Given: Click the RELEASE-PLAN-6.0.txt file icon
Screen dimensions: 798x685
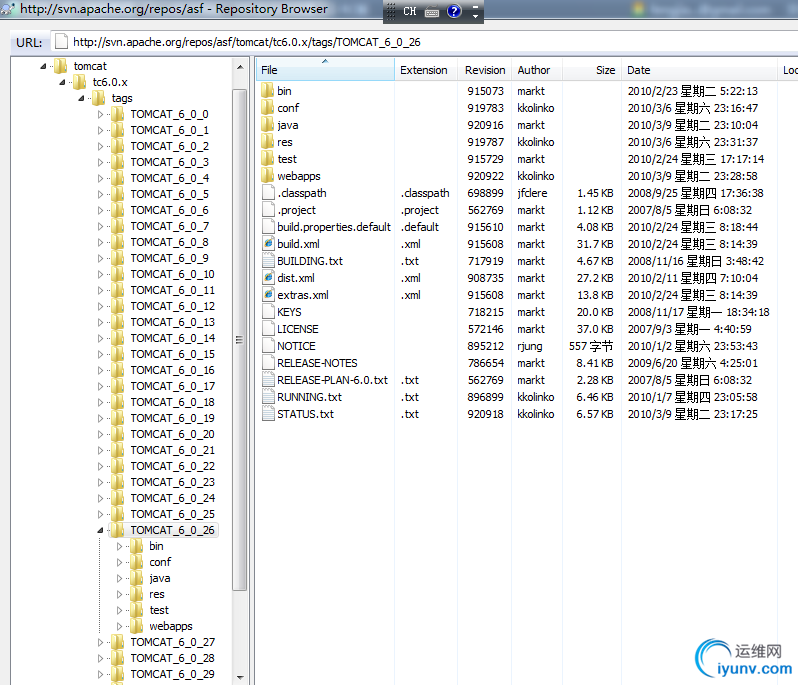Looking at the screenshot, I should coord(268,380).
